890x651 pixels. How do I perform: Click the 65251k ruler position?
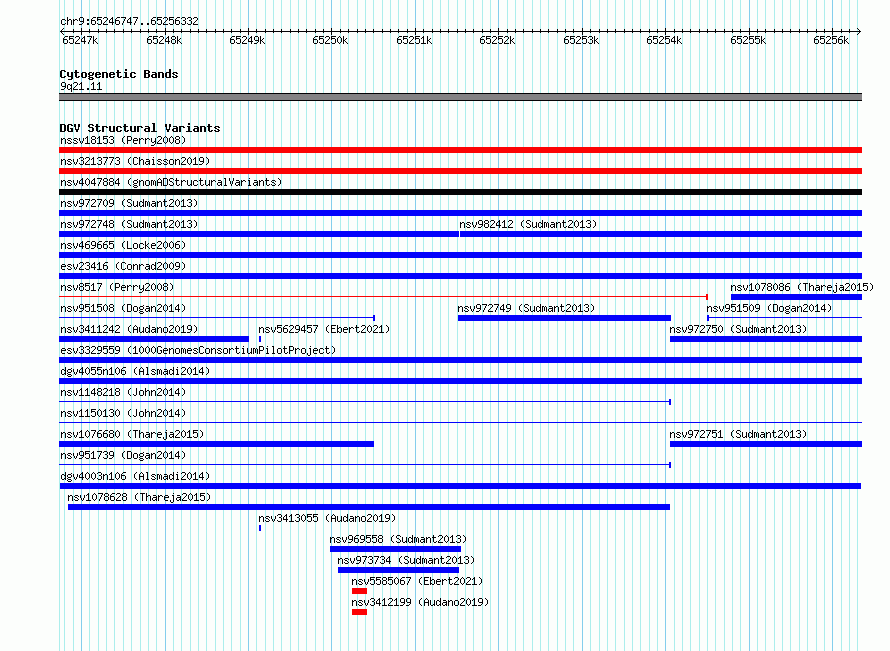point(414,40)
